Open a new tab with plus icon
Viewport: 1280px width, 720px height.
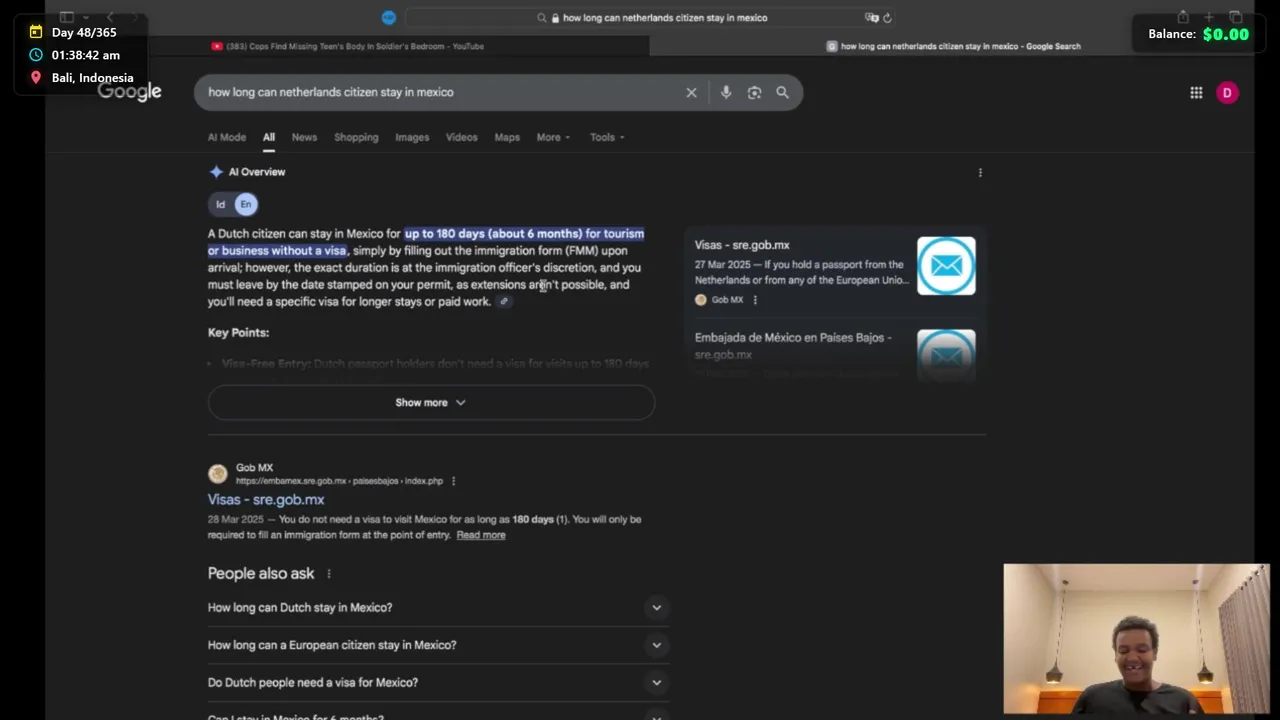(x=1209, y=17)
